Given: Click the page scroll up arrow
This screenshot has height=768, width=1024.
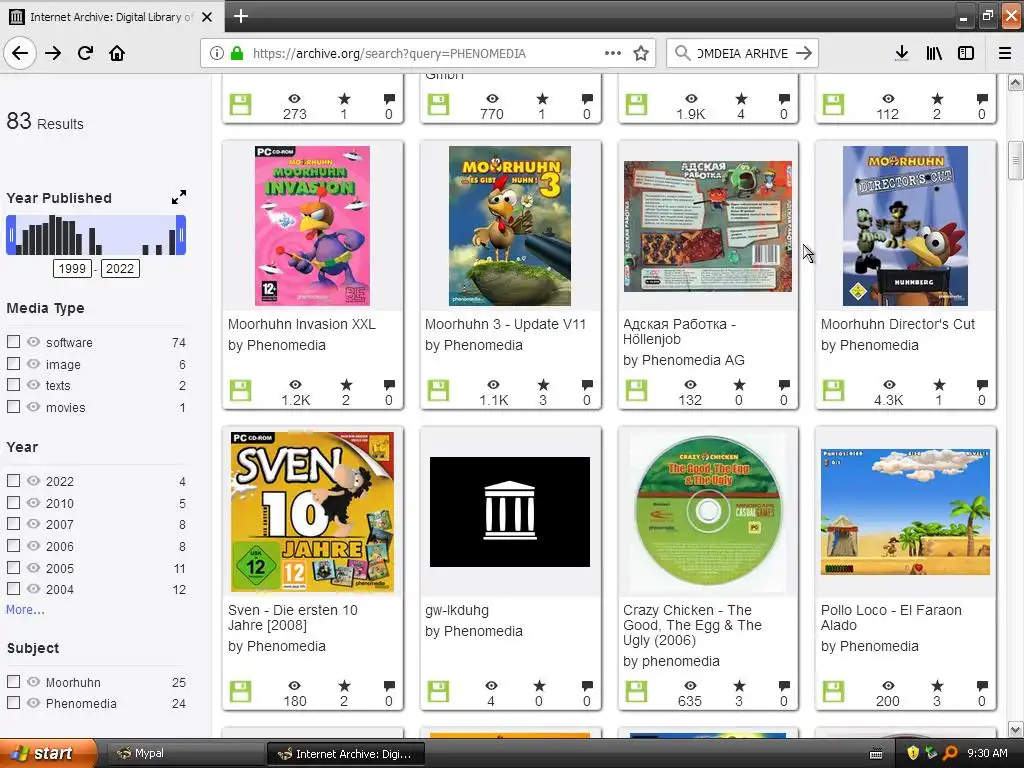Looking at the screenshot, I should [1015, 82].
